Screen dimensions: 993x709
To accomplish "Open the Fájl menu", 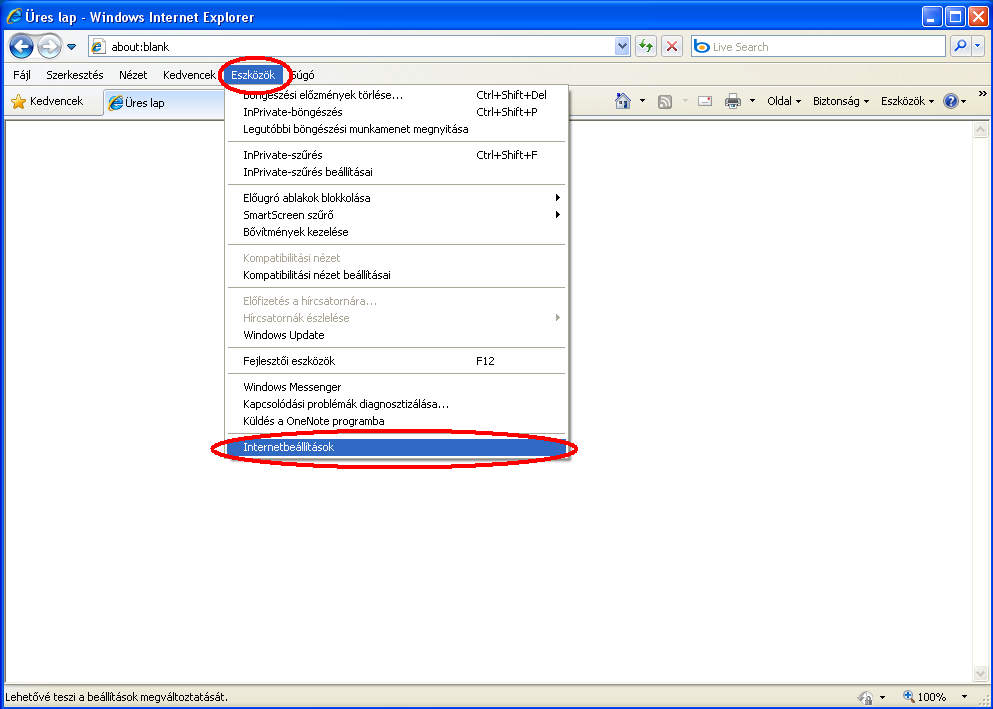I will point(22,75).
